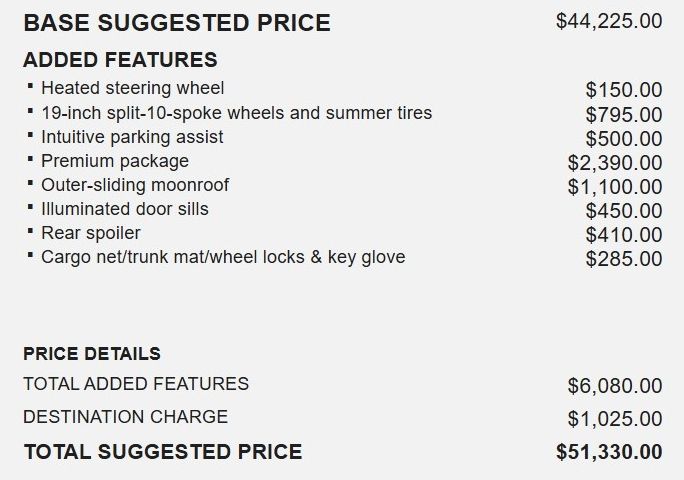
Task: Select the $44,225.00 base price amount
Action: point(609,21)
